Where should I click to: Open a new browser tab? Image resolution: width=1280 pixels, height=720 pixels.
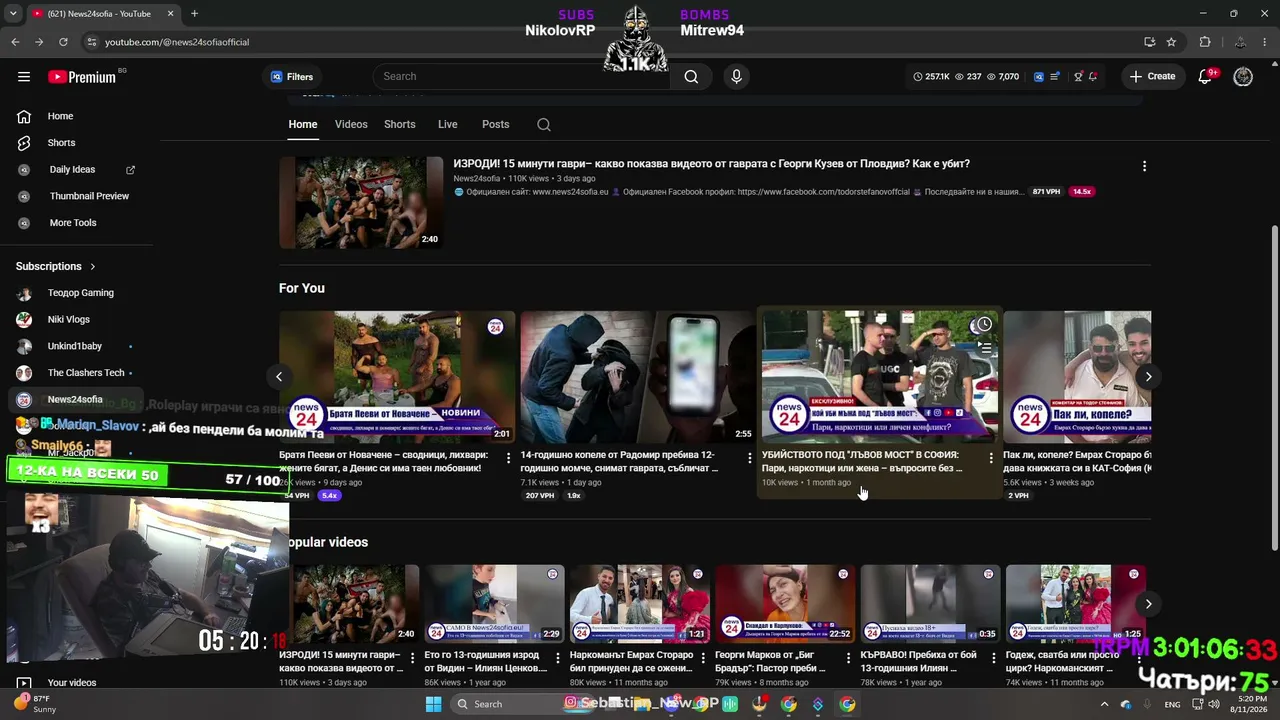(194, 14)
